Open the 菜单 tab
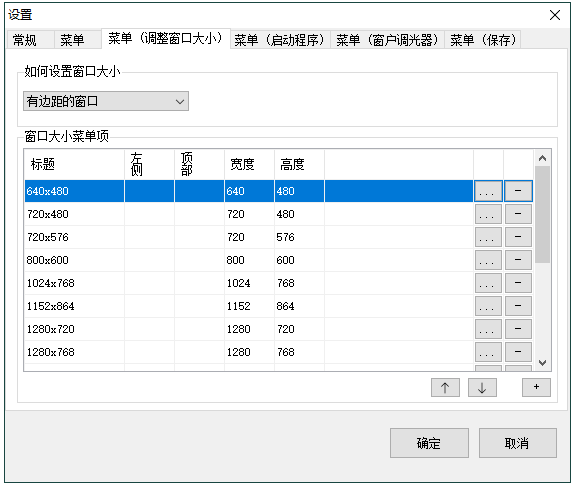This screenshot has width=580, height=489. click(x=78, y=40)
